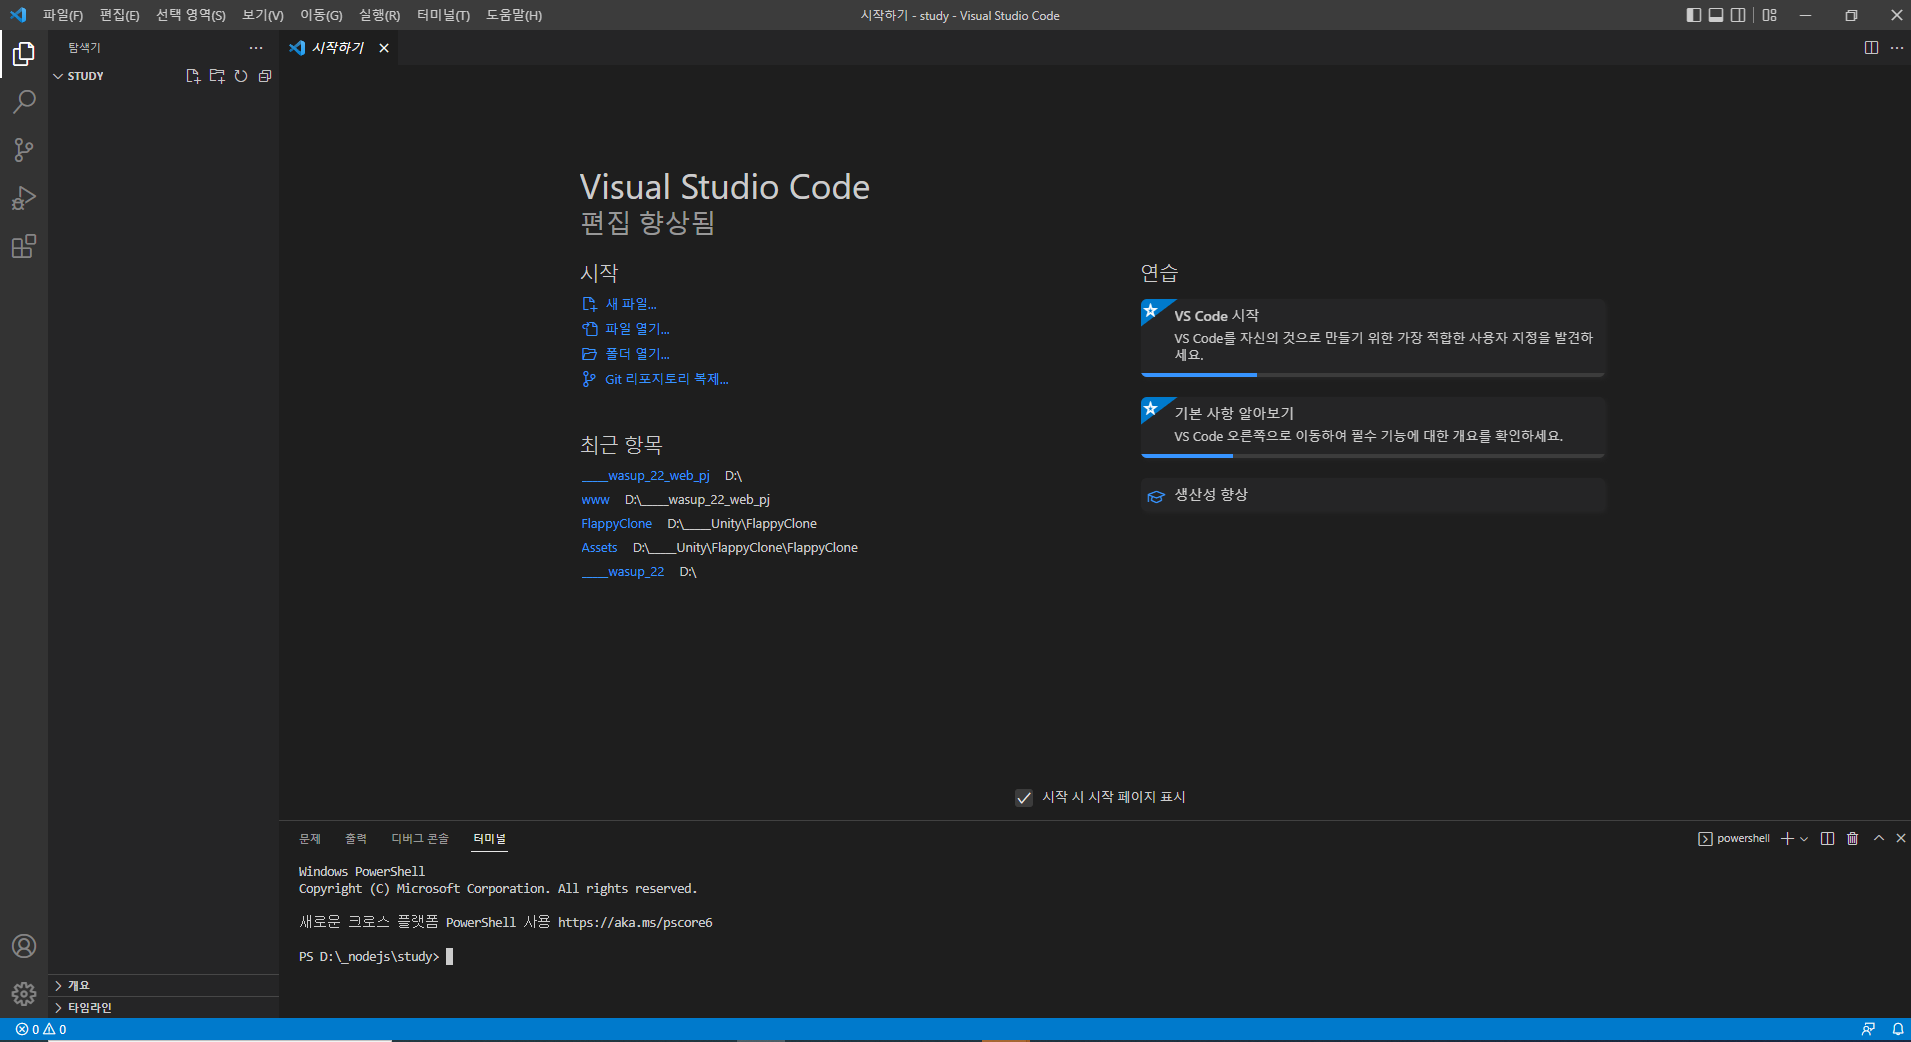
Task: Select the 터미널 panel tab
Action: click(x=490, y=839)
